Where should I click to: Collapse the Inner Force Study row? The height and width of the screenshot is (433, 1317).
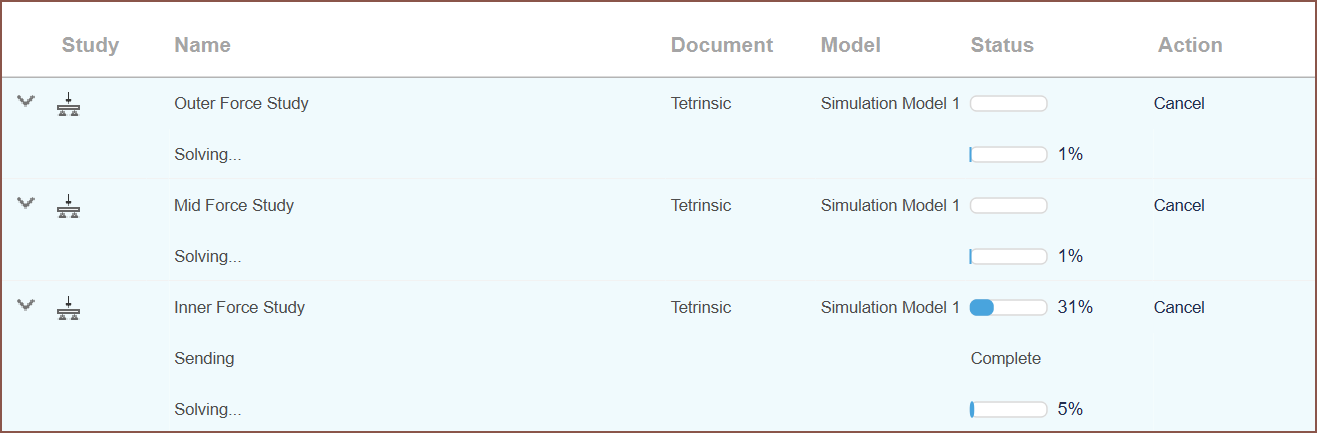pos(26,305)
